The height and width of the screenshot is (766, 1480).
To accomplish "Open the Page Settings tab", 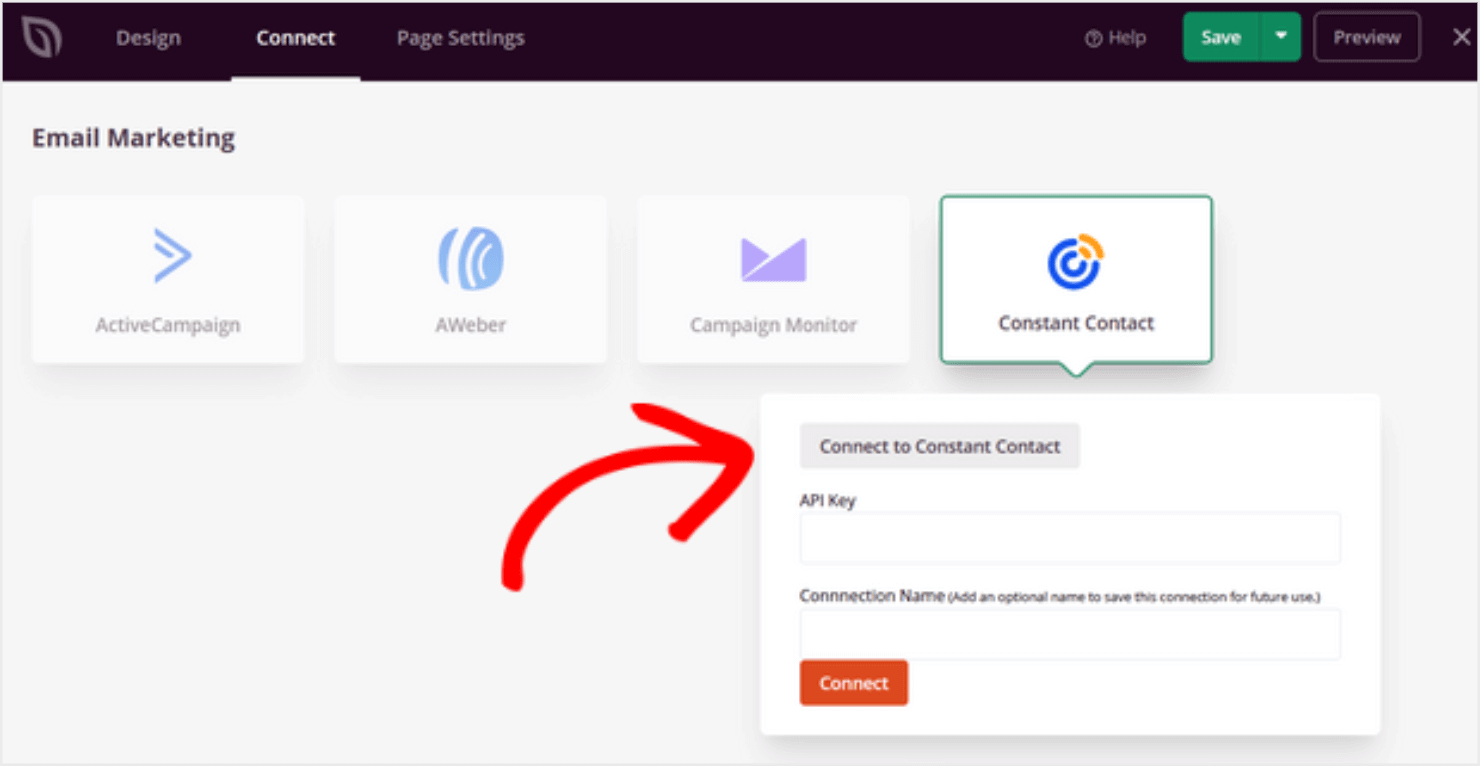I will point(460,38).
